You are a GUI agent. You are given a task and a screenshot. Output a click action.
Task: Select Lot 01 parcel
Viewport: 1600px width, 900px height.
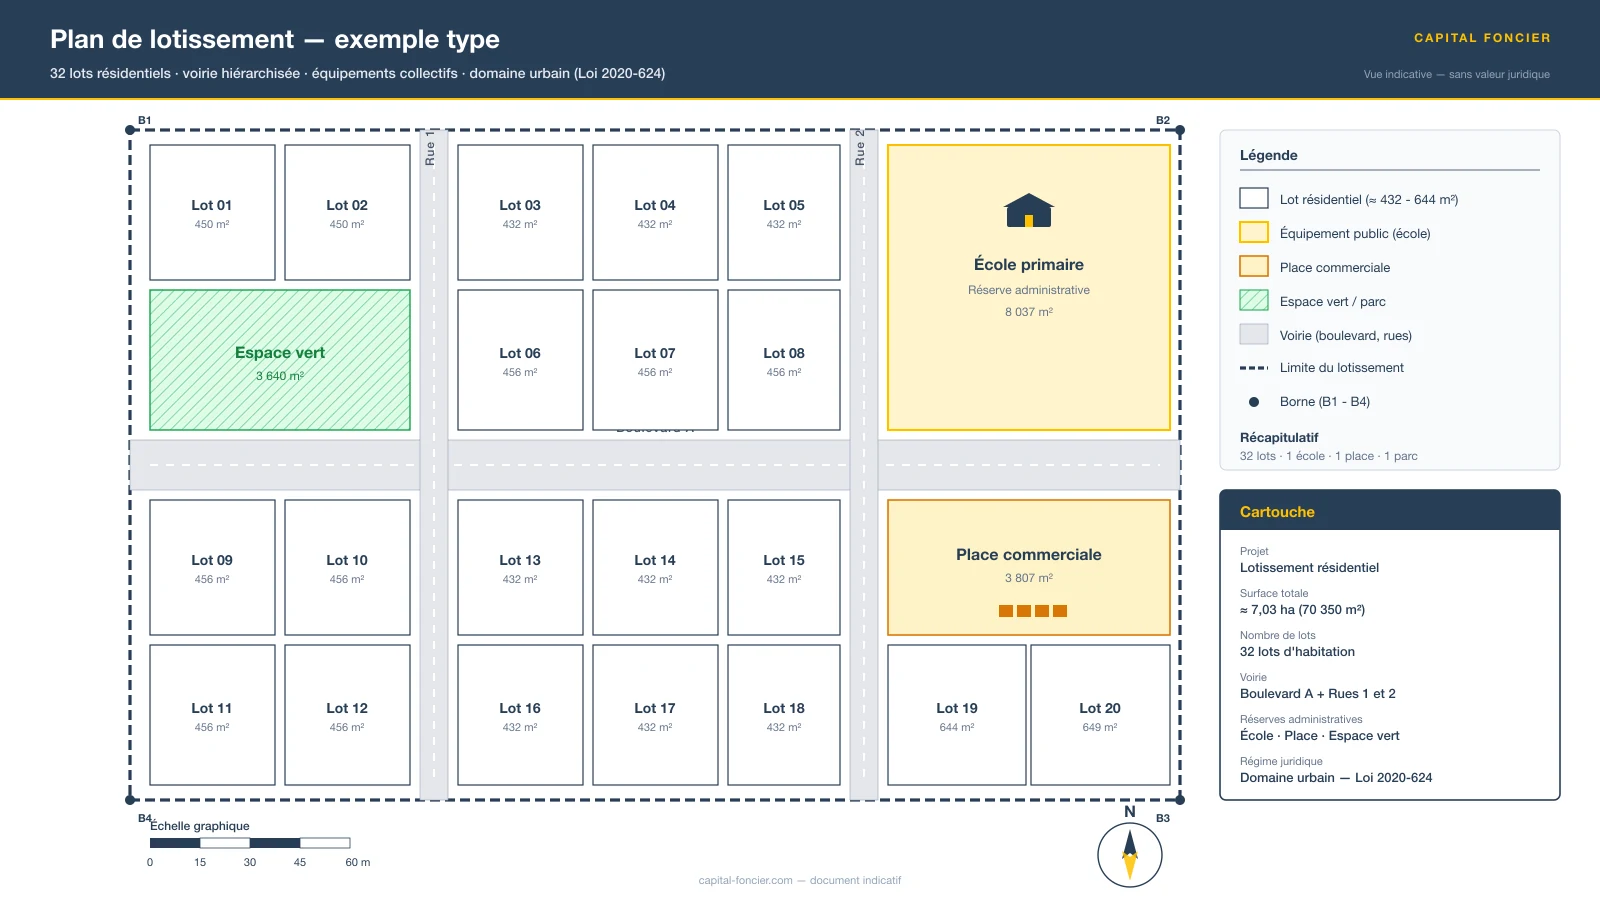coord(212,212)
